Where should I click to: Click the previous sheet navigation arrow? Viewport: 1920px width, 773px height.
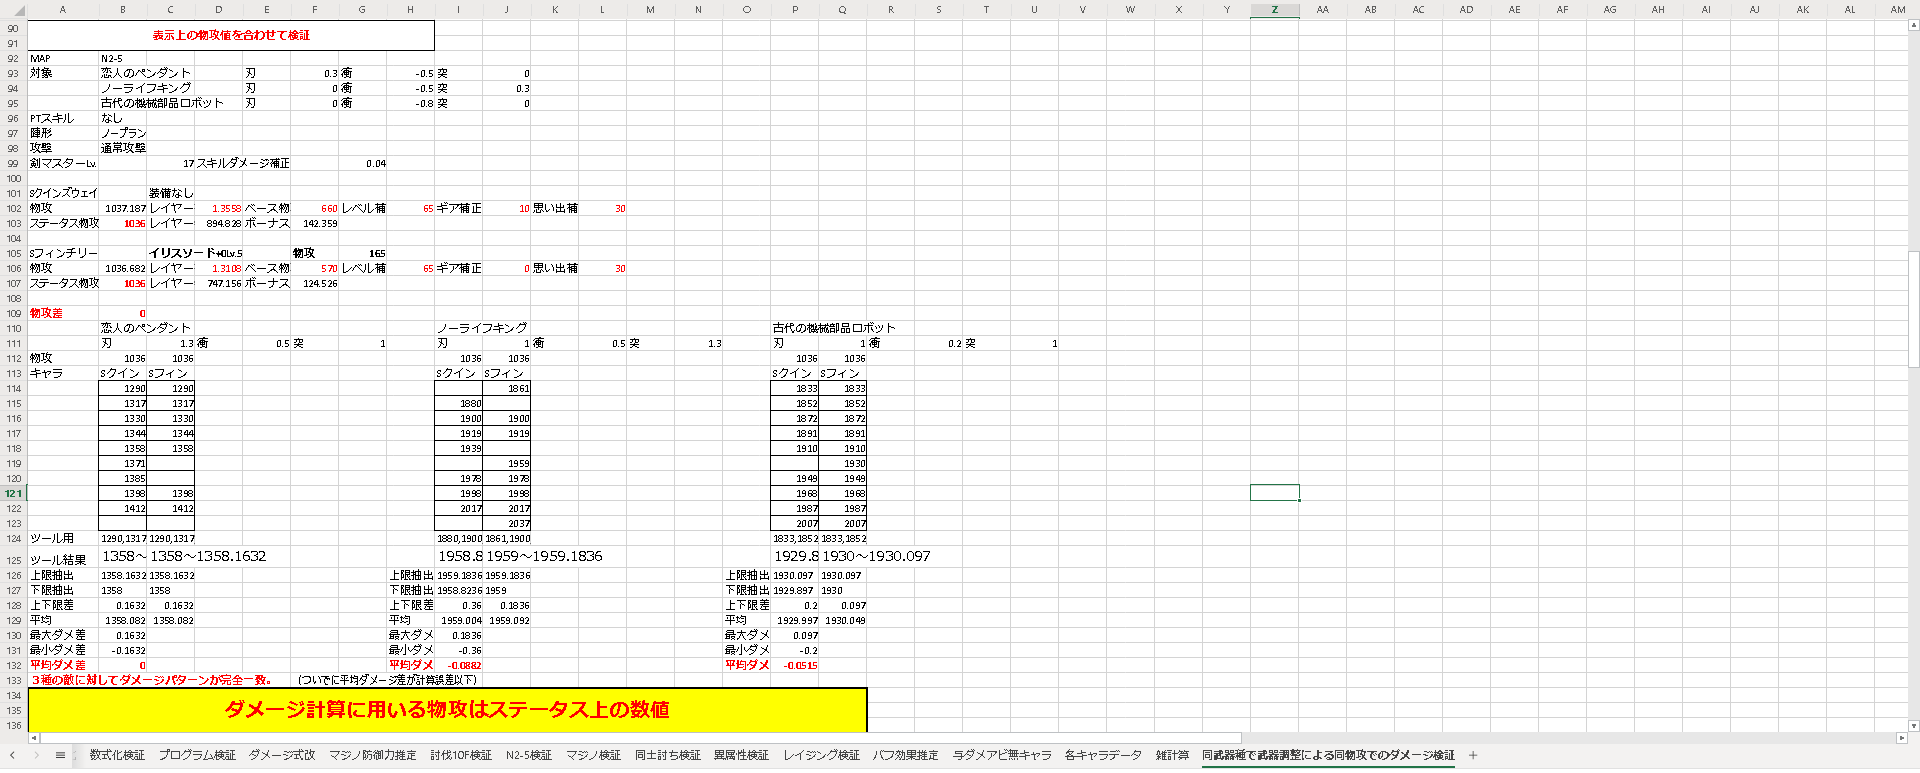coord(12,756)
